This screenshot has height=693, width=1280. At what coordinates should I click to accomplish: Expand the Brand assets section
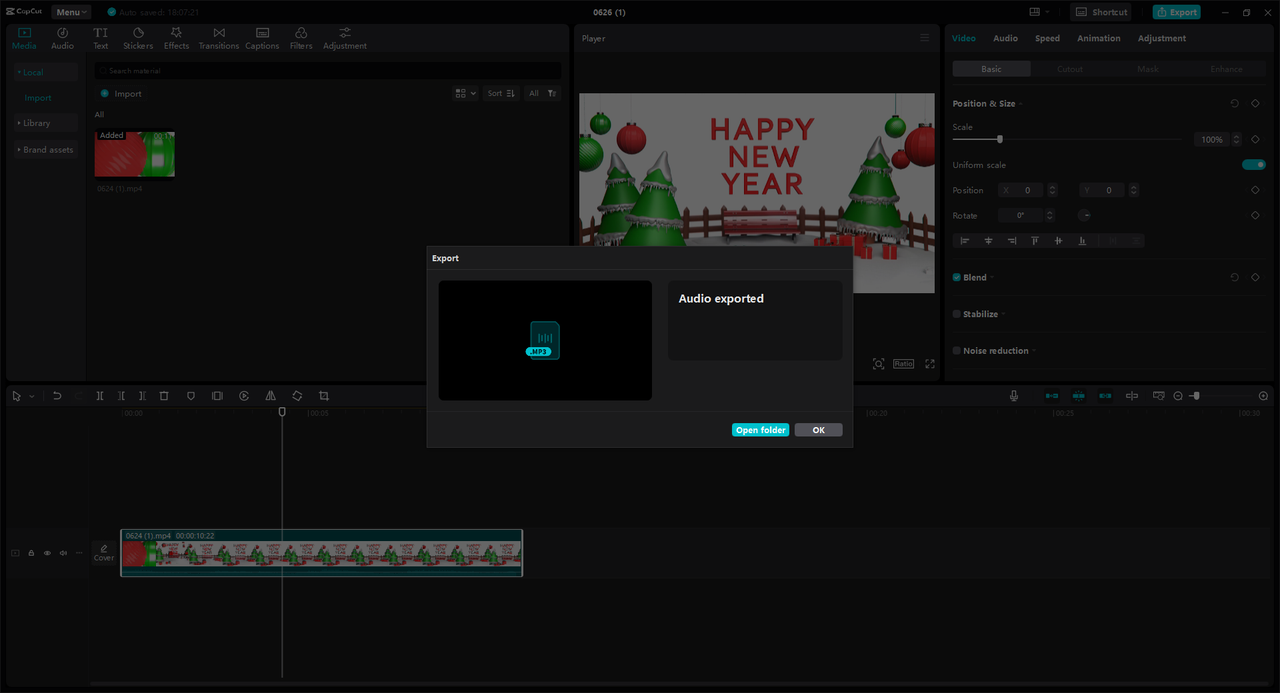pos(46,150)
